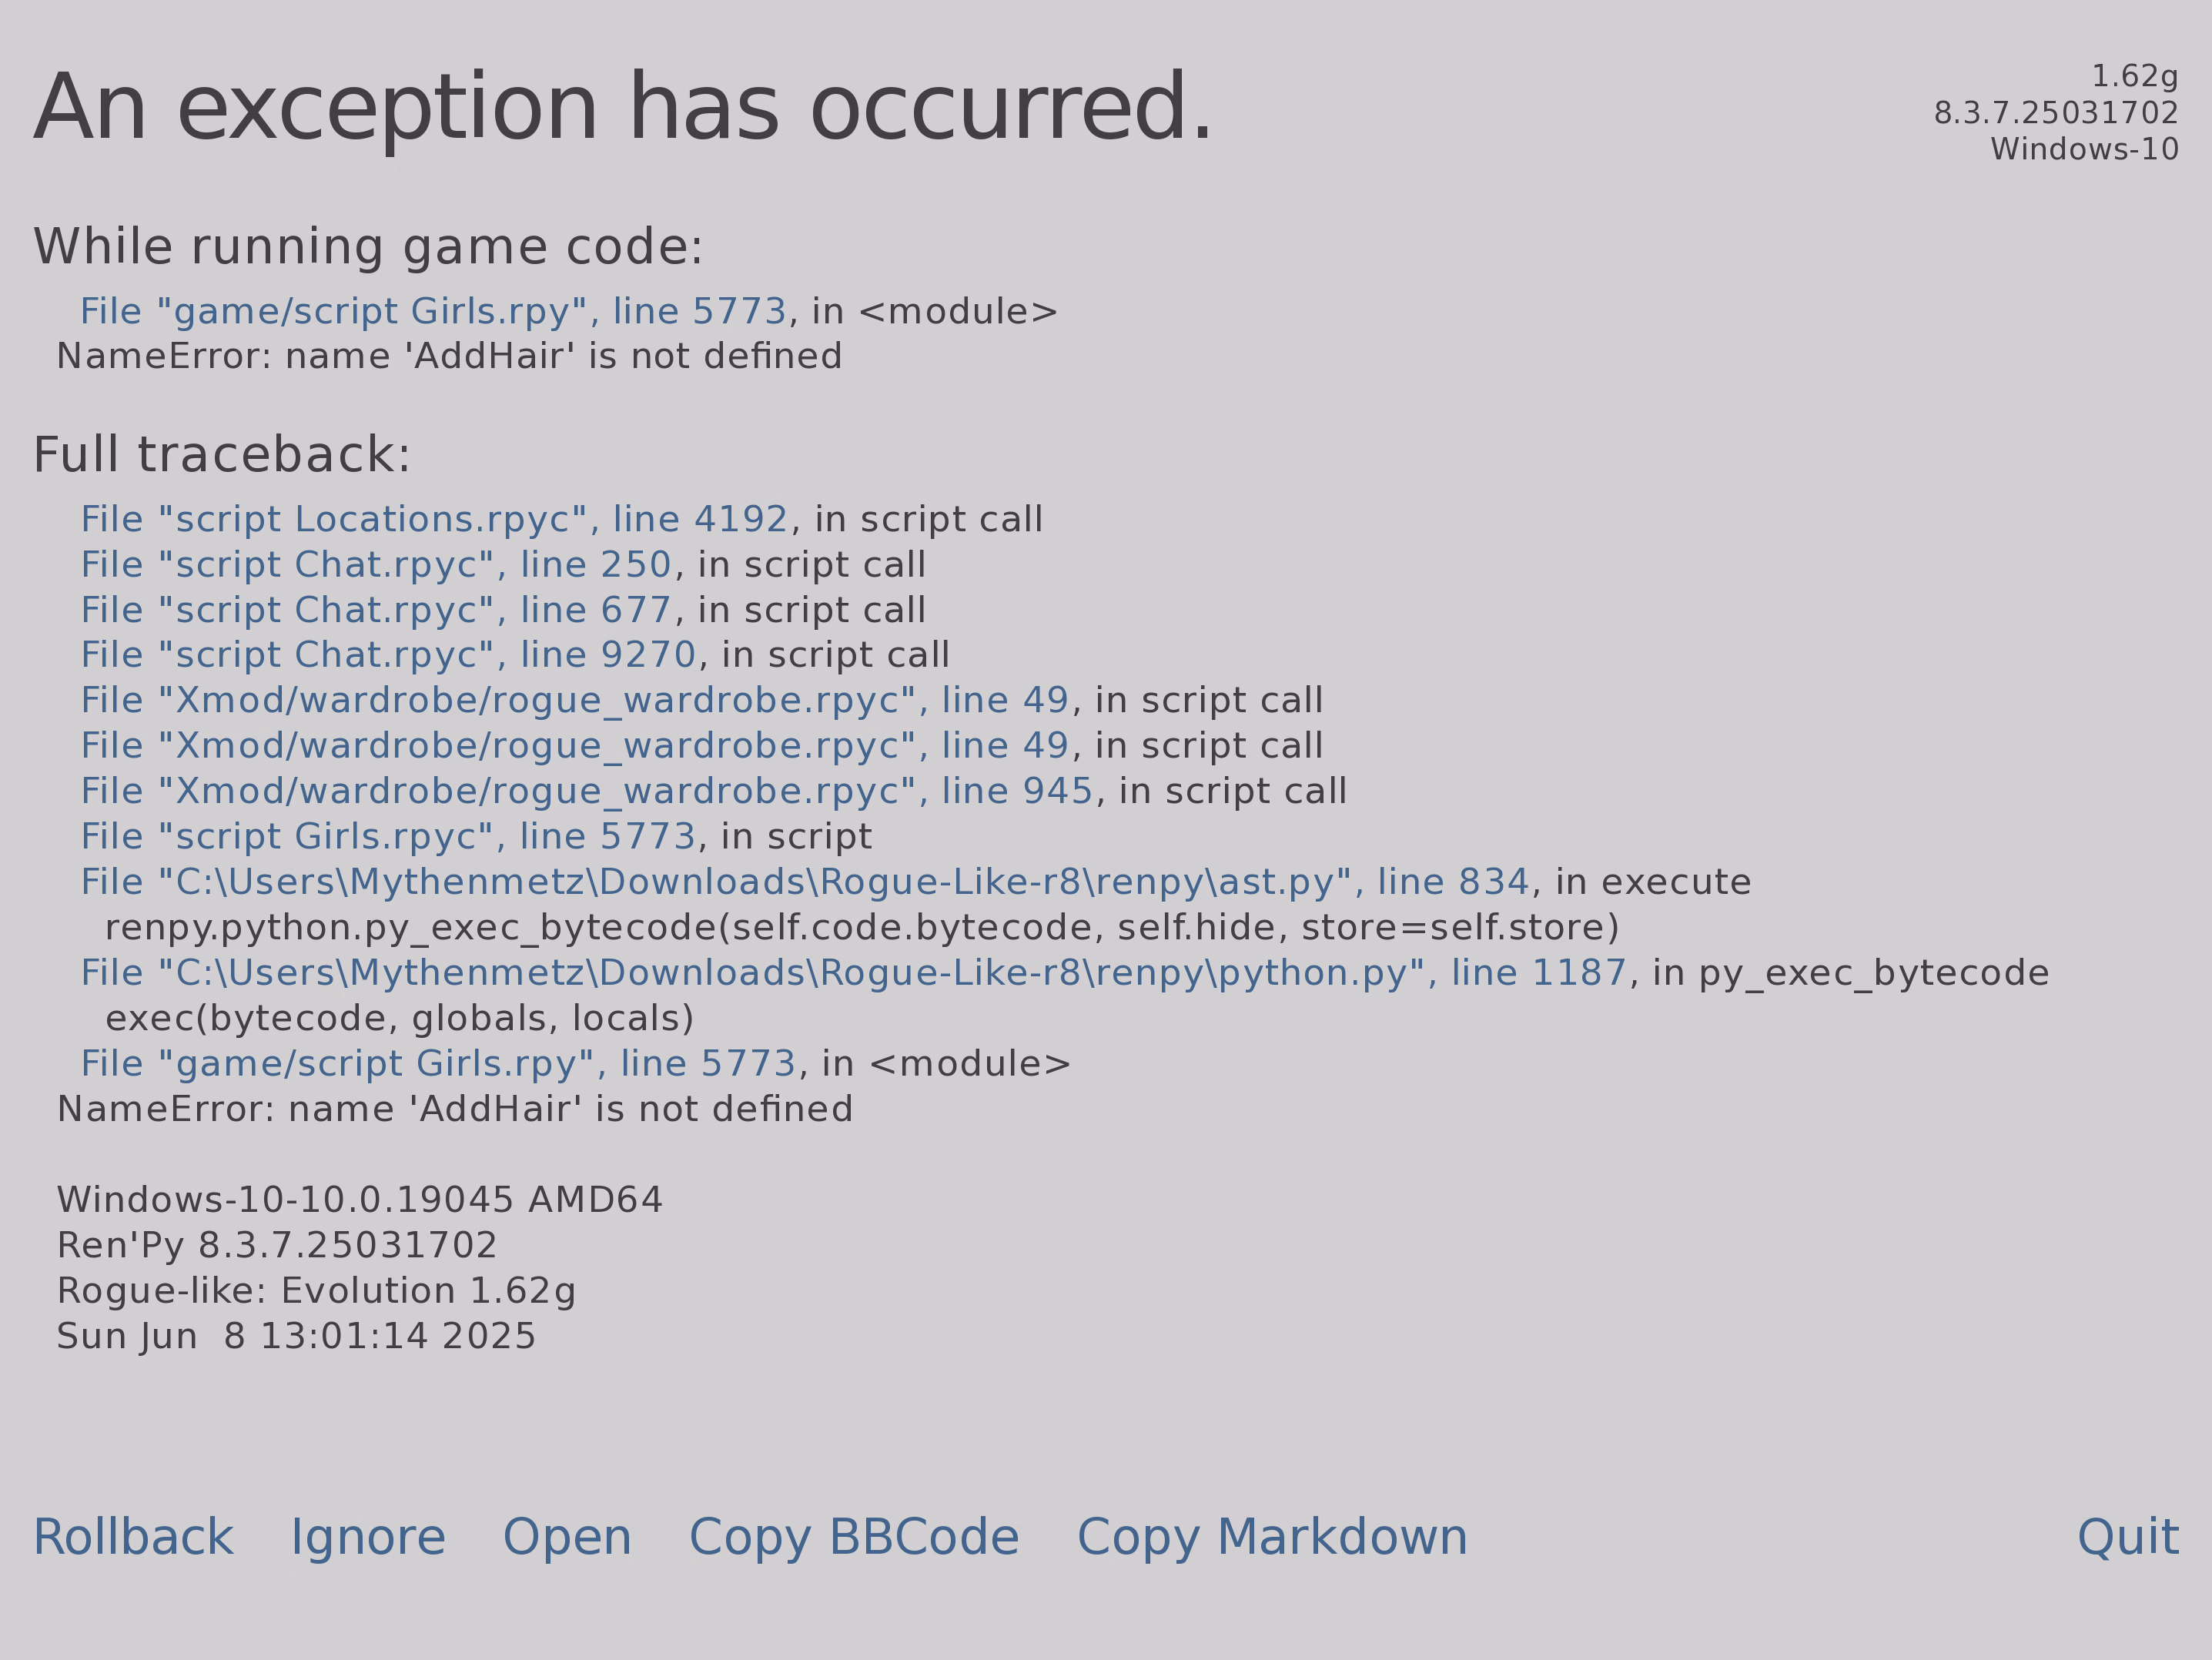2212x1660 pixels.
Task: Open script Chat.rpyc line 9270 link
Action: click(x=388, y=655)
